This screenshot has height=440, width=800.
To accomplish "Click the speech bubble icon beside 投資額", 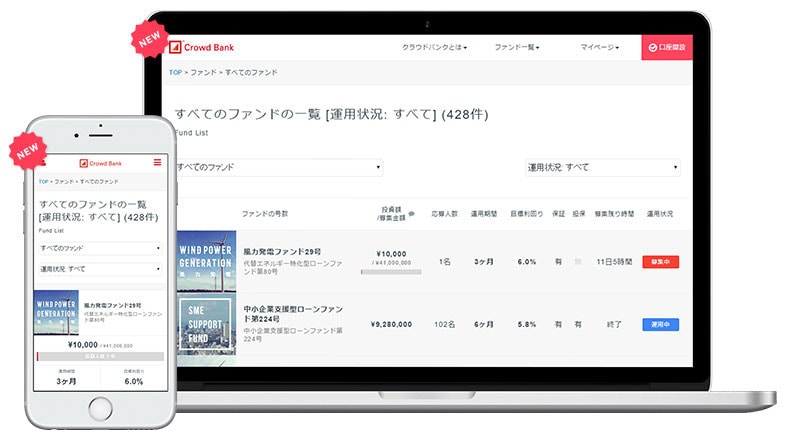I will (x=412, y=214).
